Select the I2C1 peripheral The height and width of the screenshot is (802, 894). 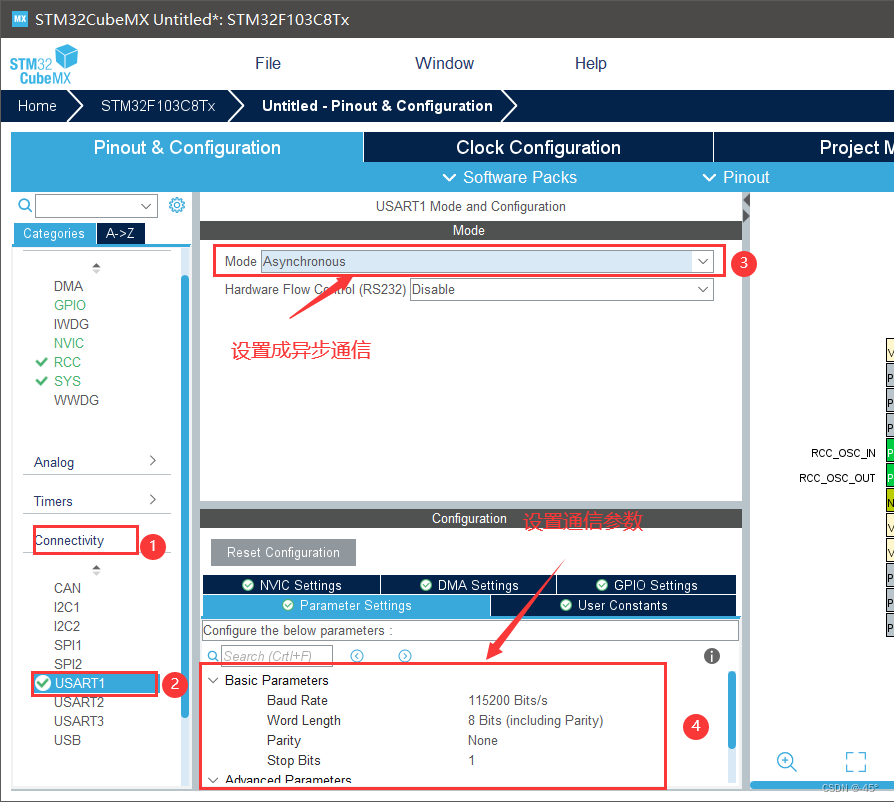click(67, 607)
